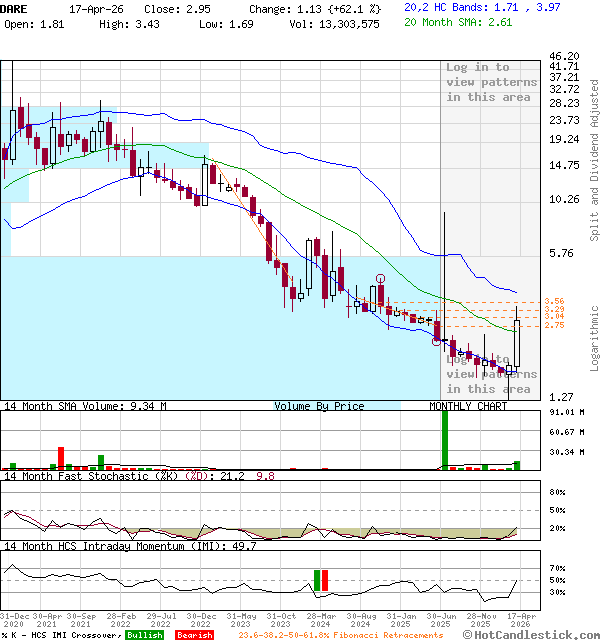
Task: Click the red bar in the Intraday Momentum panel
Action: point(326,581)
